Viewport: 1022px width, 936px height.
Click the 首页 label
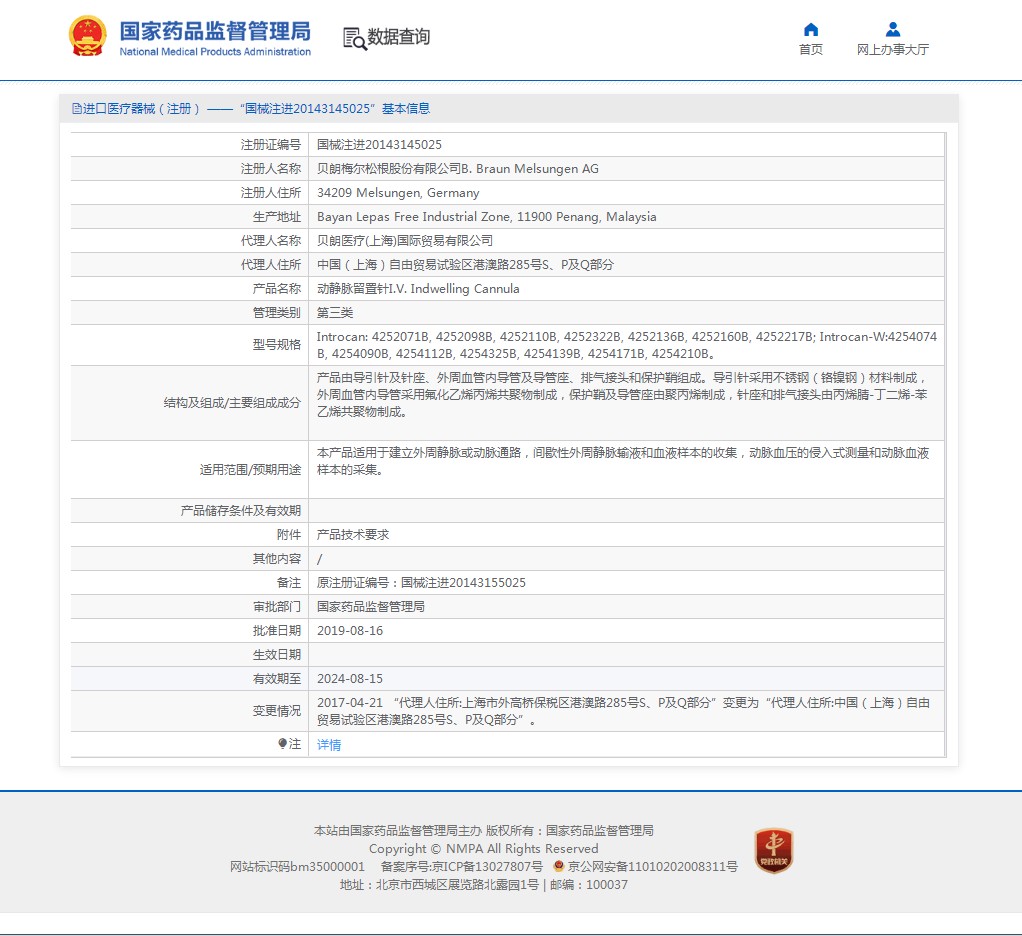[811, 50]
